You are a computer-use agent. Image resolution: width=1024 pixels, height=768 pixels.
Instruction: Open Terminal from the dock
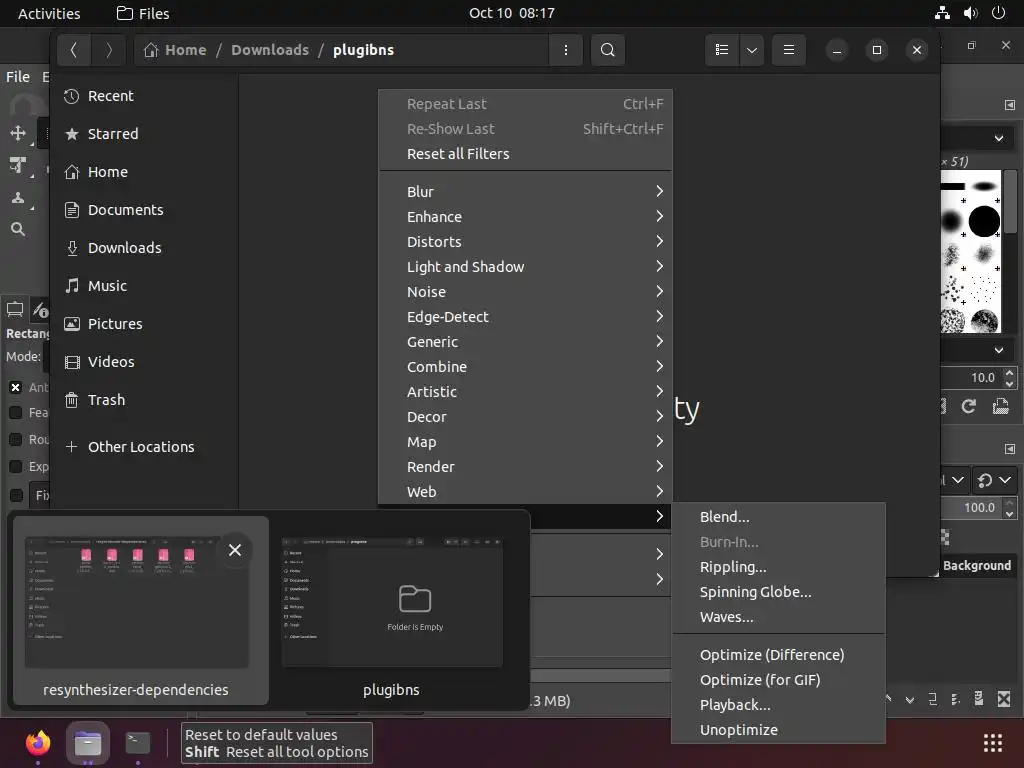point(138,743)
